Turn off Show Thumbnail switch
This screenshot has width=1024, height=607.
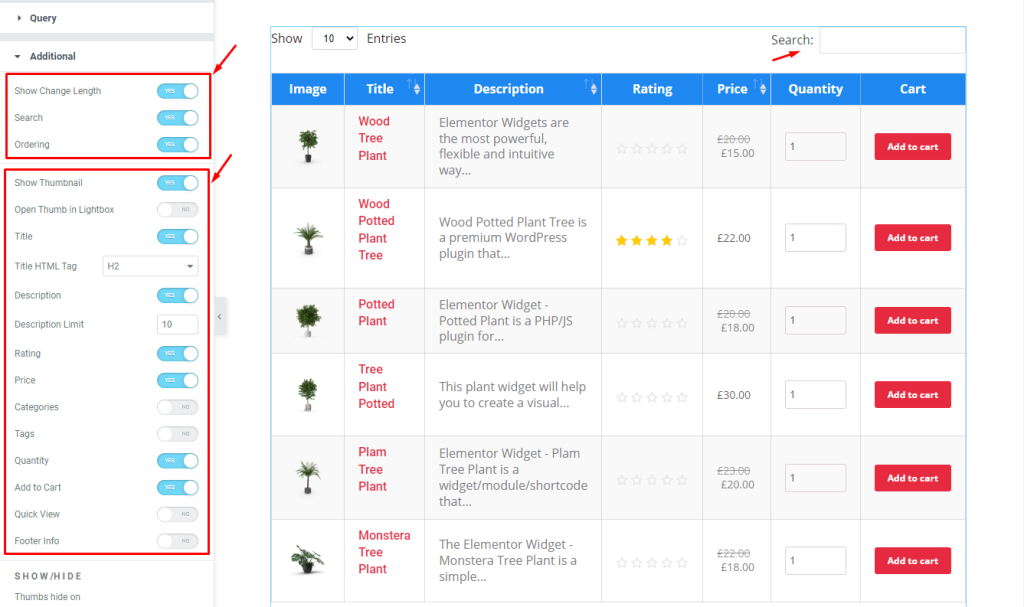tap(178, 183)
